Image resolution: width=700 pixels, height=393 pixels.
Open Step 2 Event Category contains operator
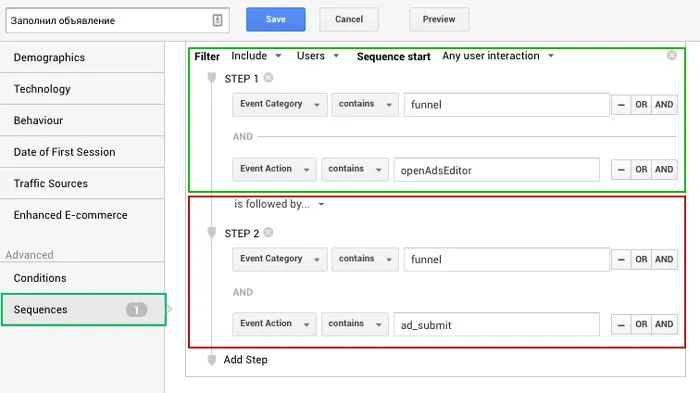(365, 259)
